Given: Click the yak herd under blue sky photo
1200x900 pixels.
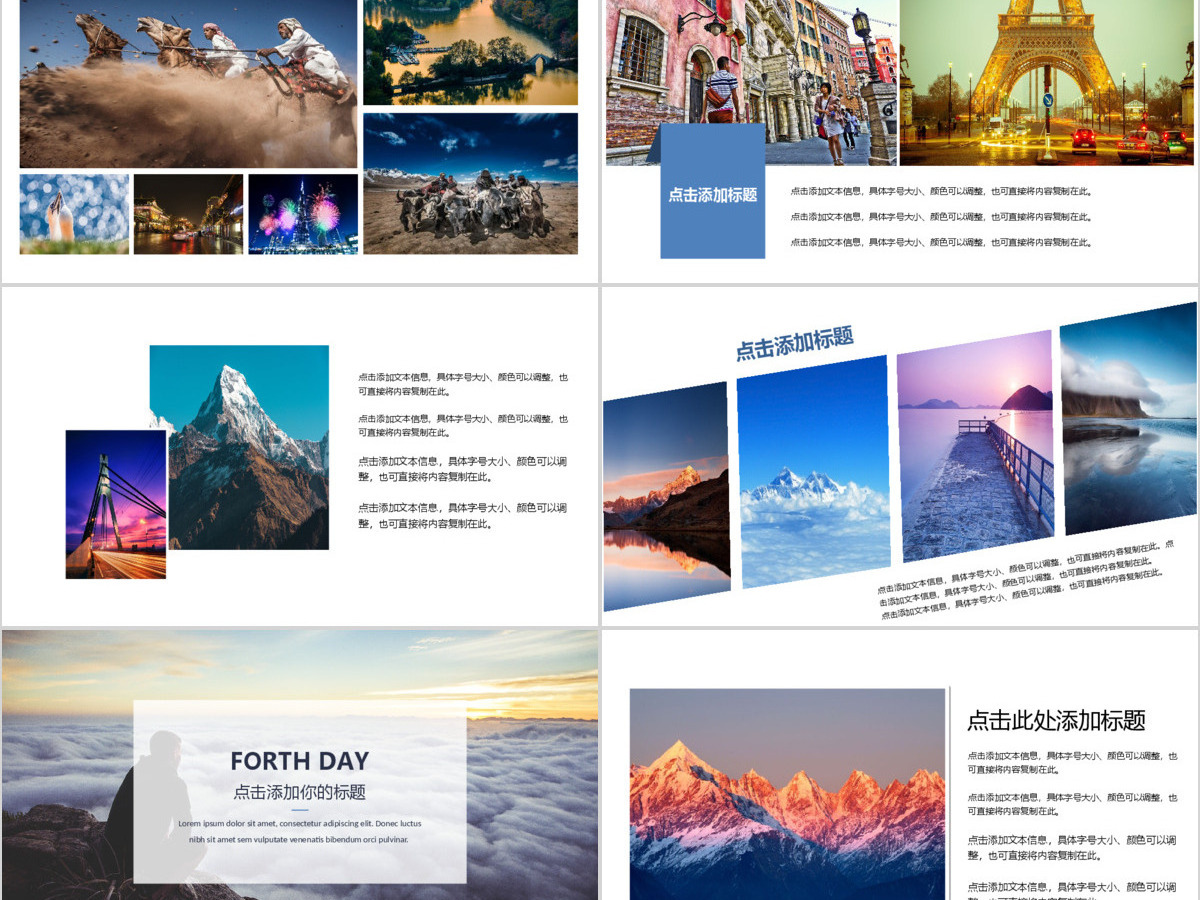Looking at the screenshot, I should coord(470,183).
